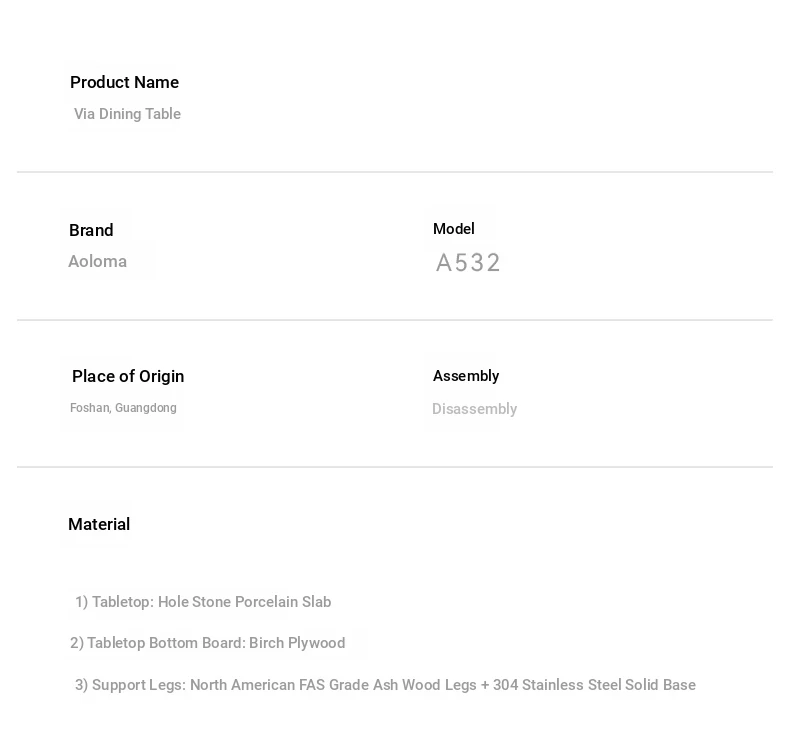The width and height of the screenshot is (790, 732).
Task: Click the Model label
Action: (x=454, y=229)
